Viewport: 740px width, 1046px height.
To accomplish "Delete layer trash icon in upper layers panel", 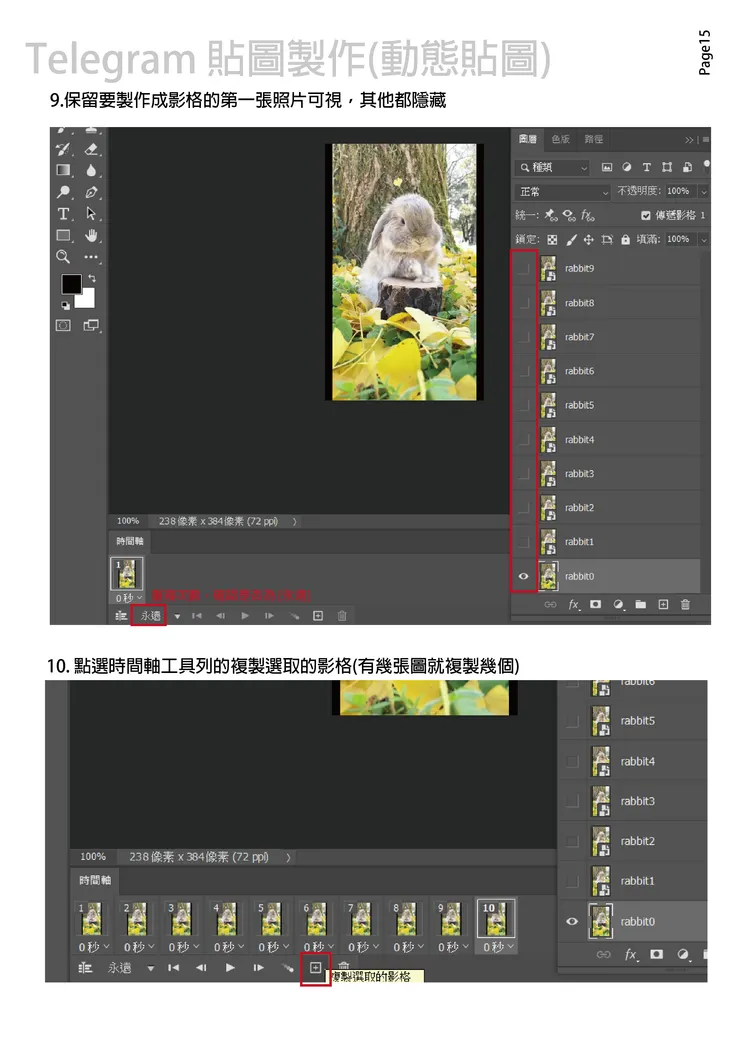I will (685, 604).
